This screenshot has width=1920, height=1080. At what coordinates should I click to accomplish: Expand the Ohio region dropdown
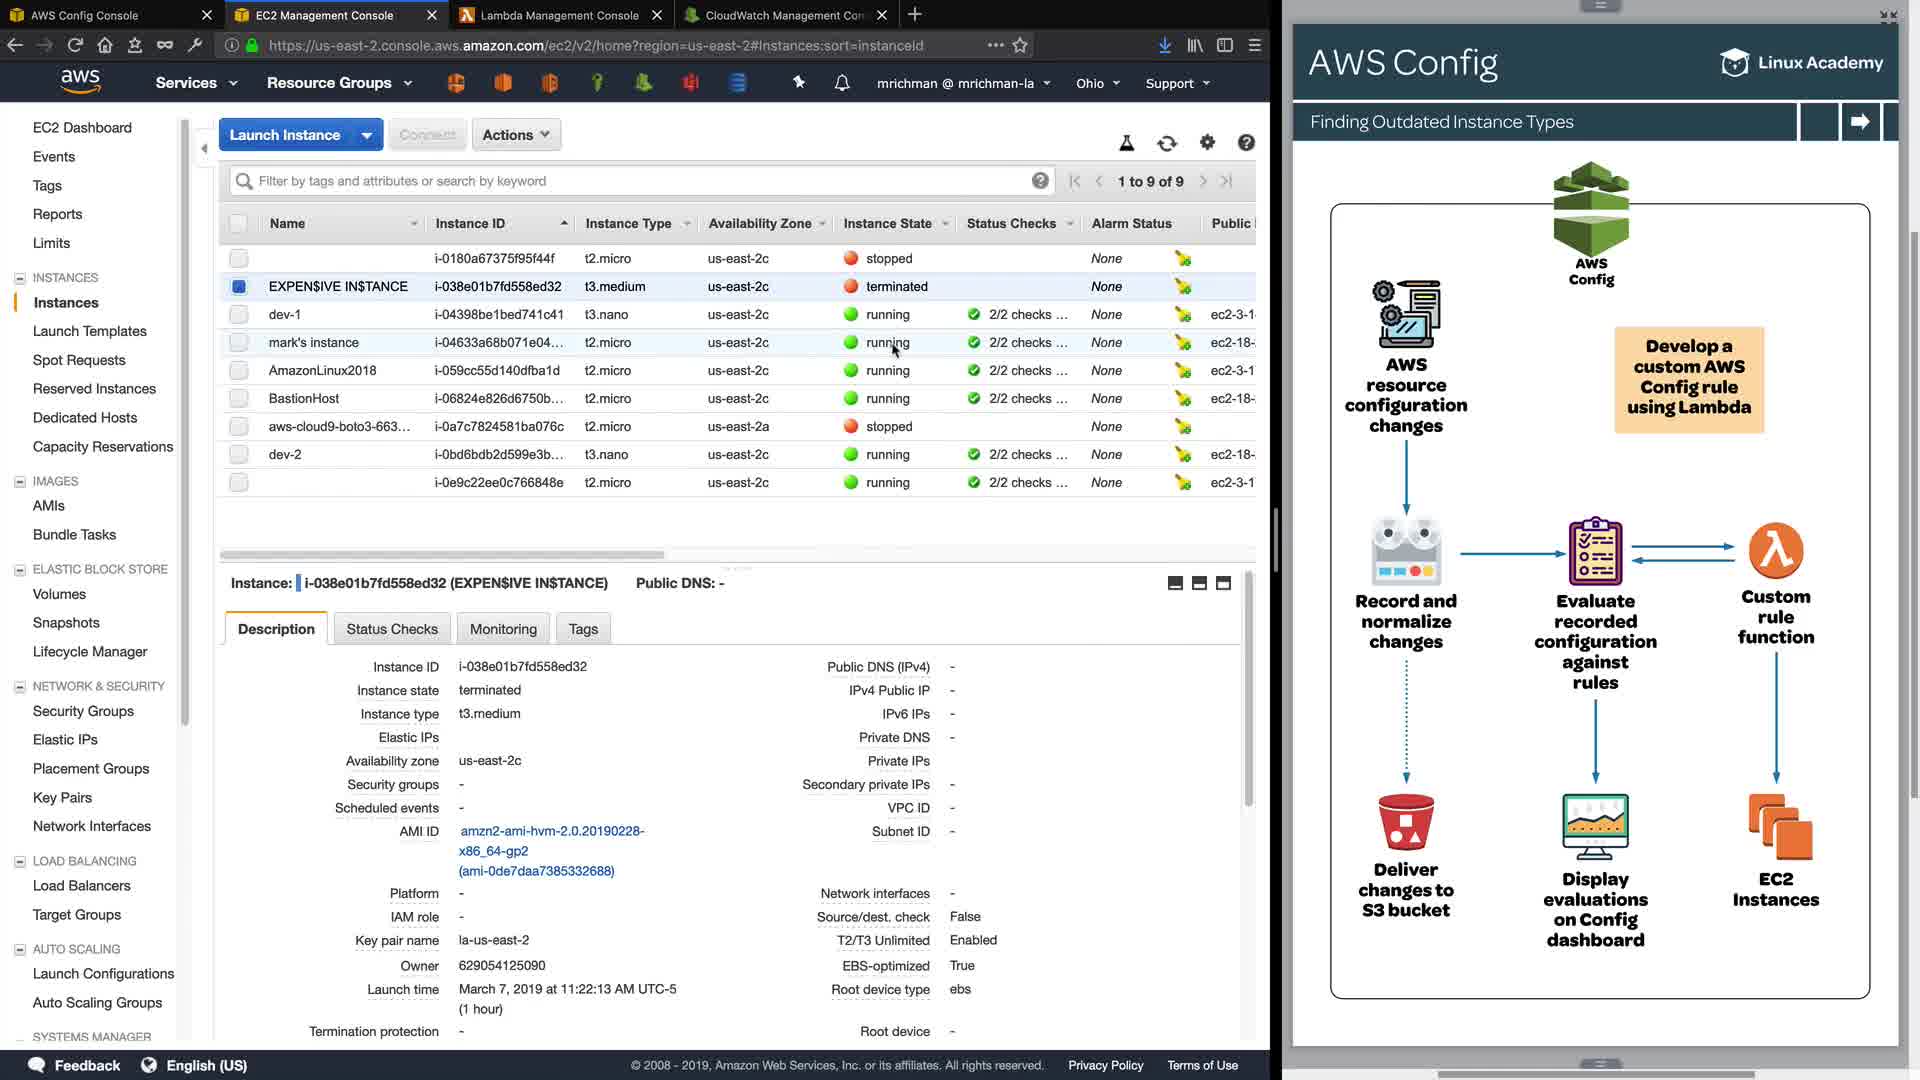[x=1098, y=84]
